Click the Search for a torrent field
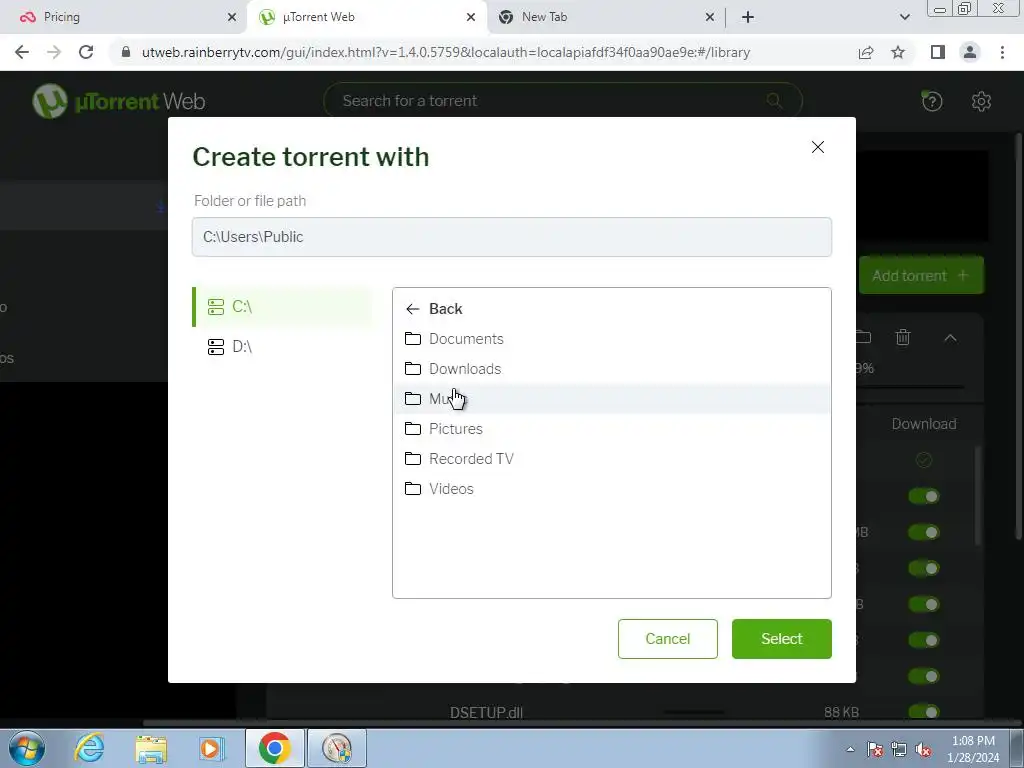1024x768 pixels. [x=562, y=101]
